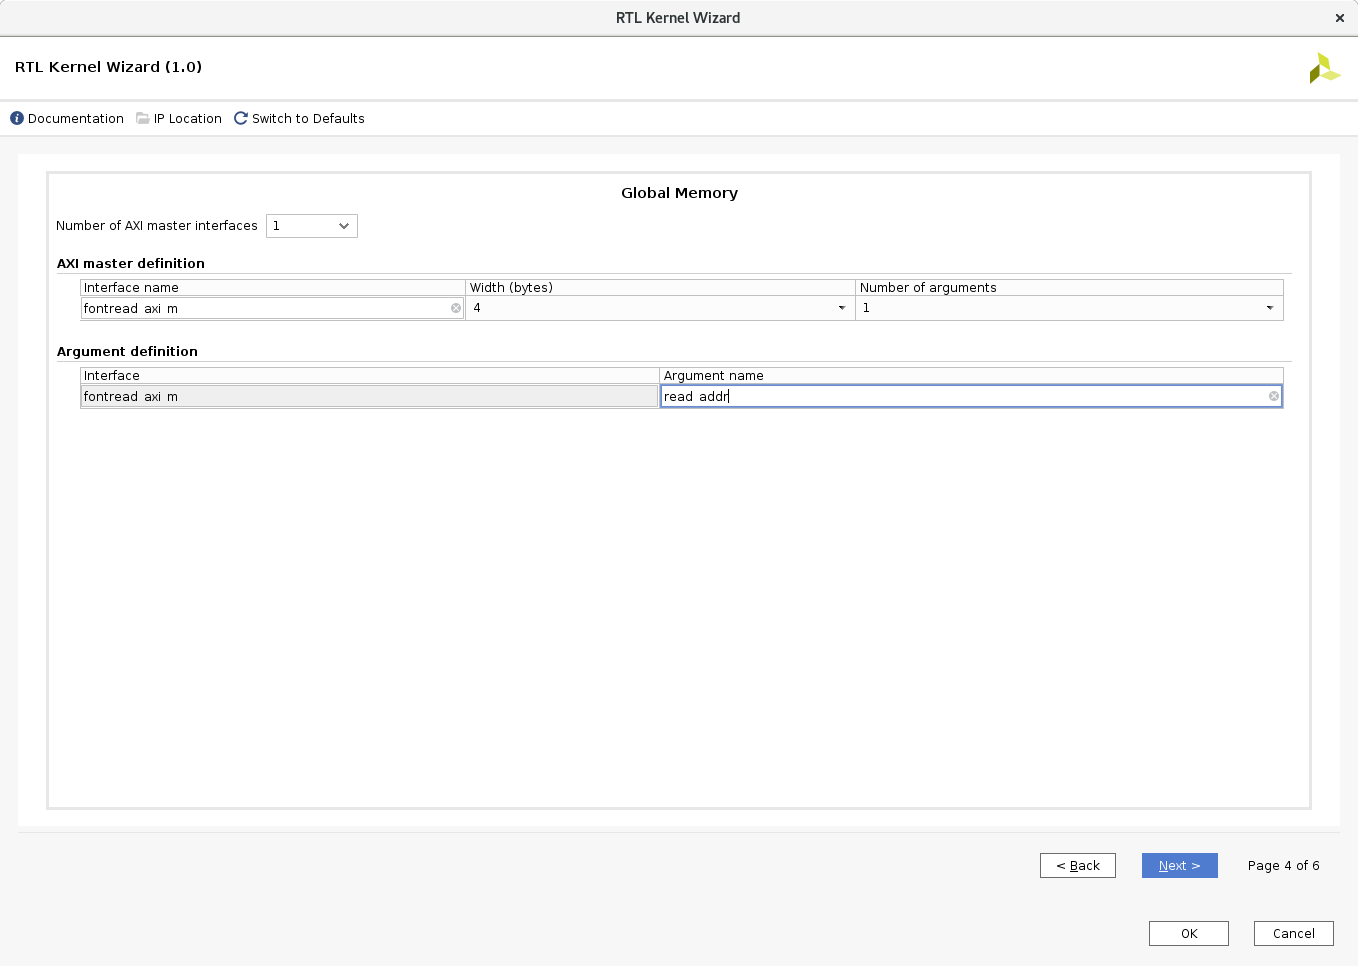Click the Width (bytes) column header
1358x966 pixels.
coord(660,287)
